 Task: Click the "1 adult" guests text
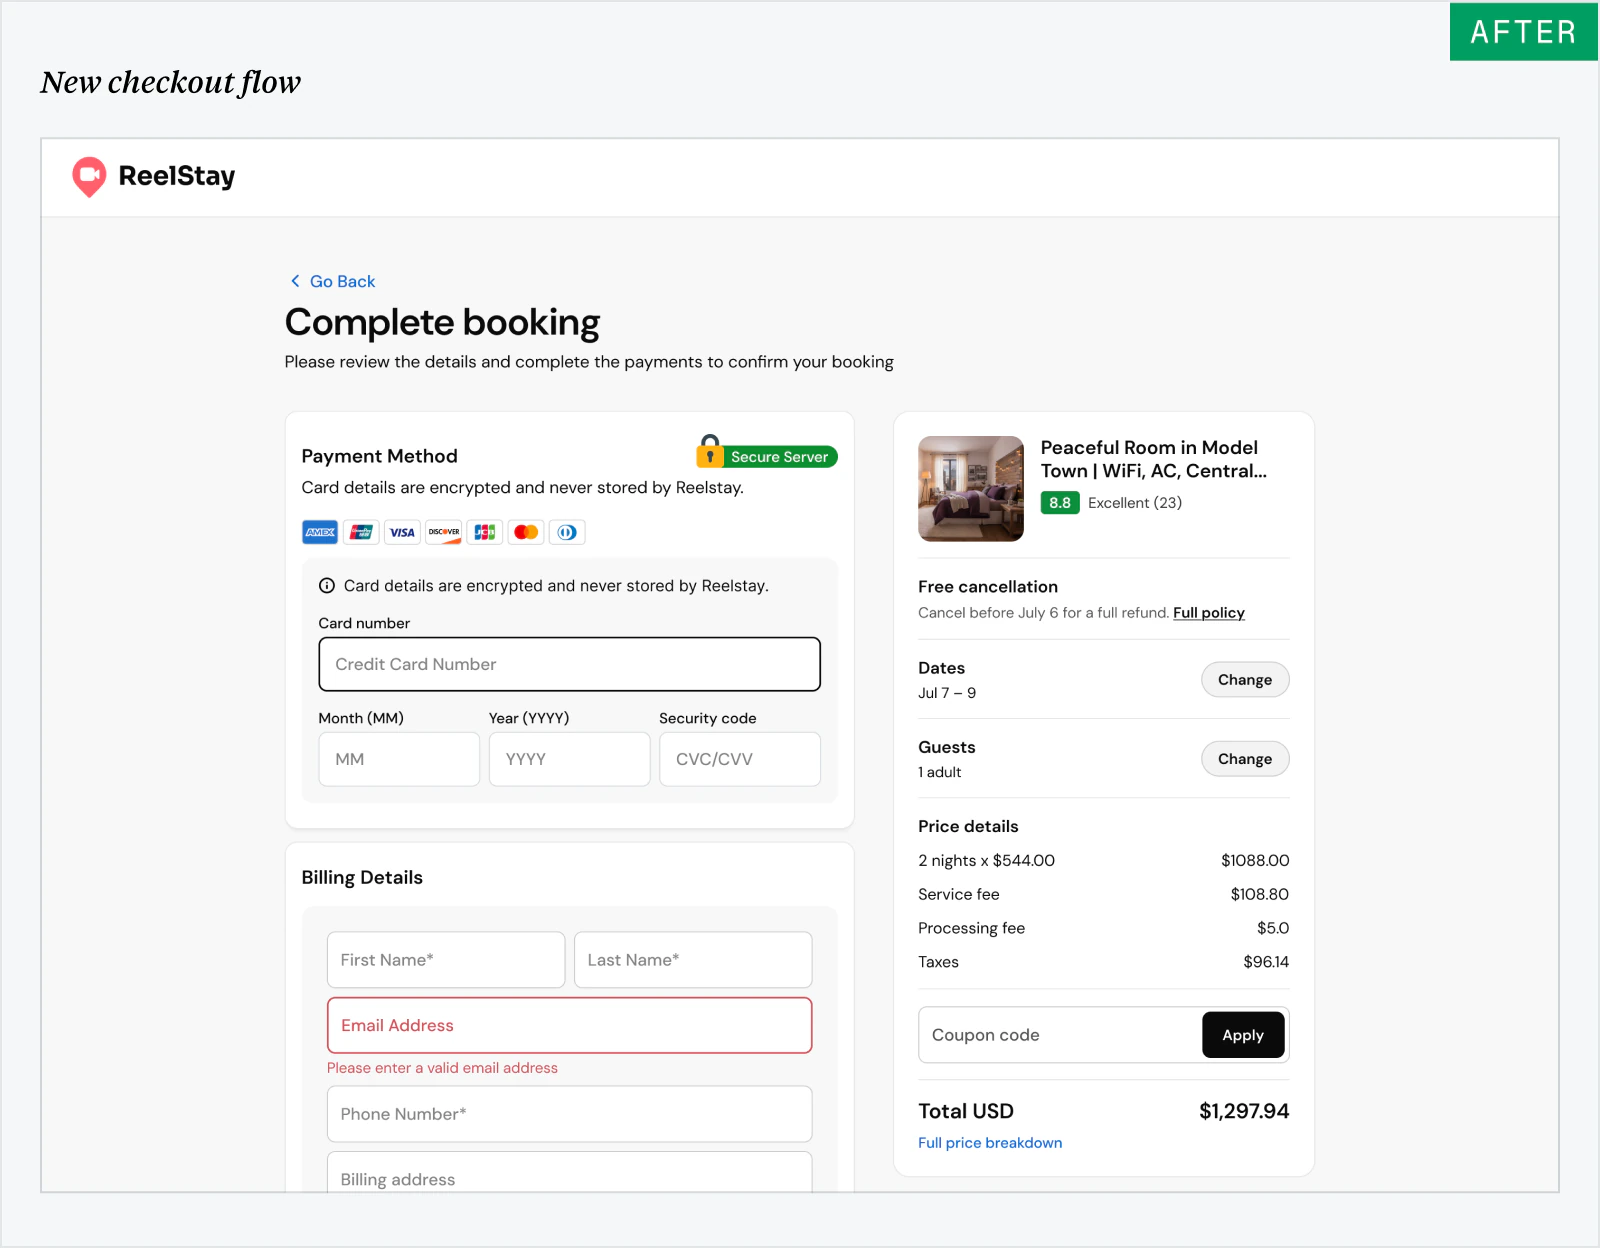point(940,772)
